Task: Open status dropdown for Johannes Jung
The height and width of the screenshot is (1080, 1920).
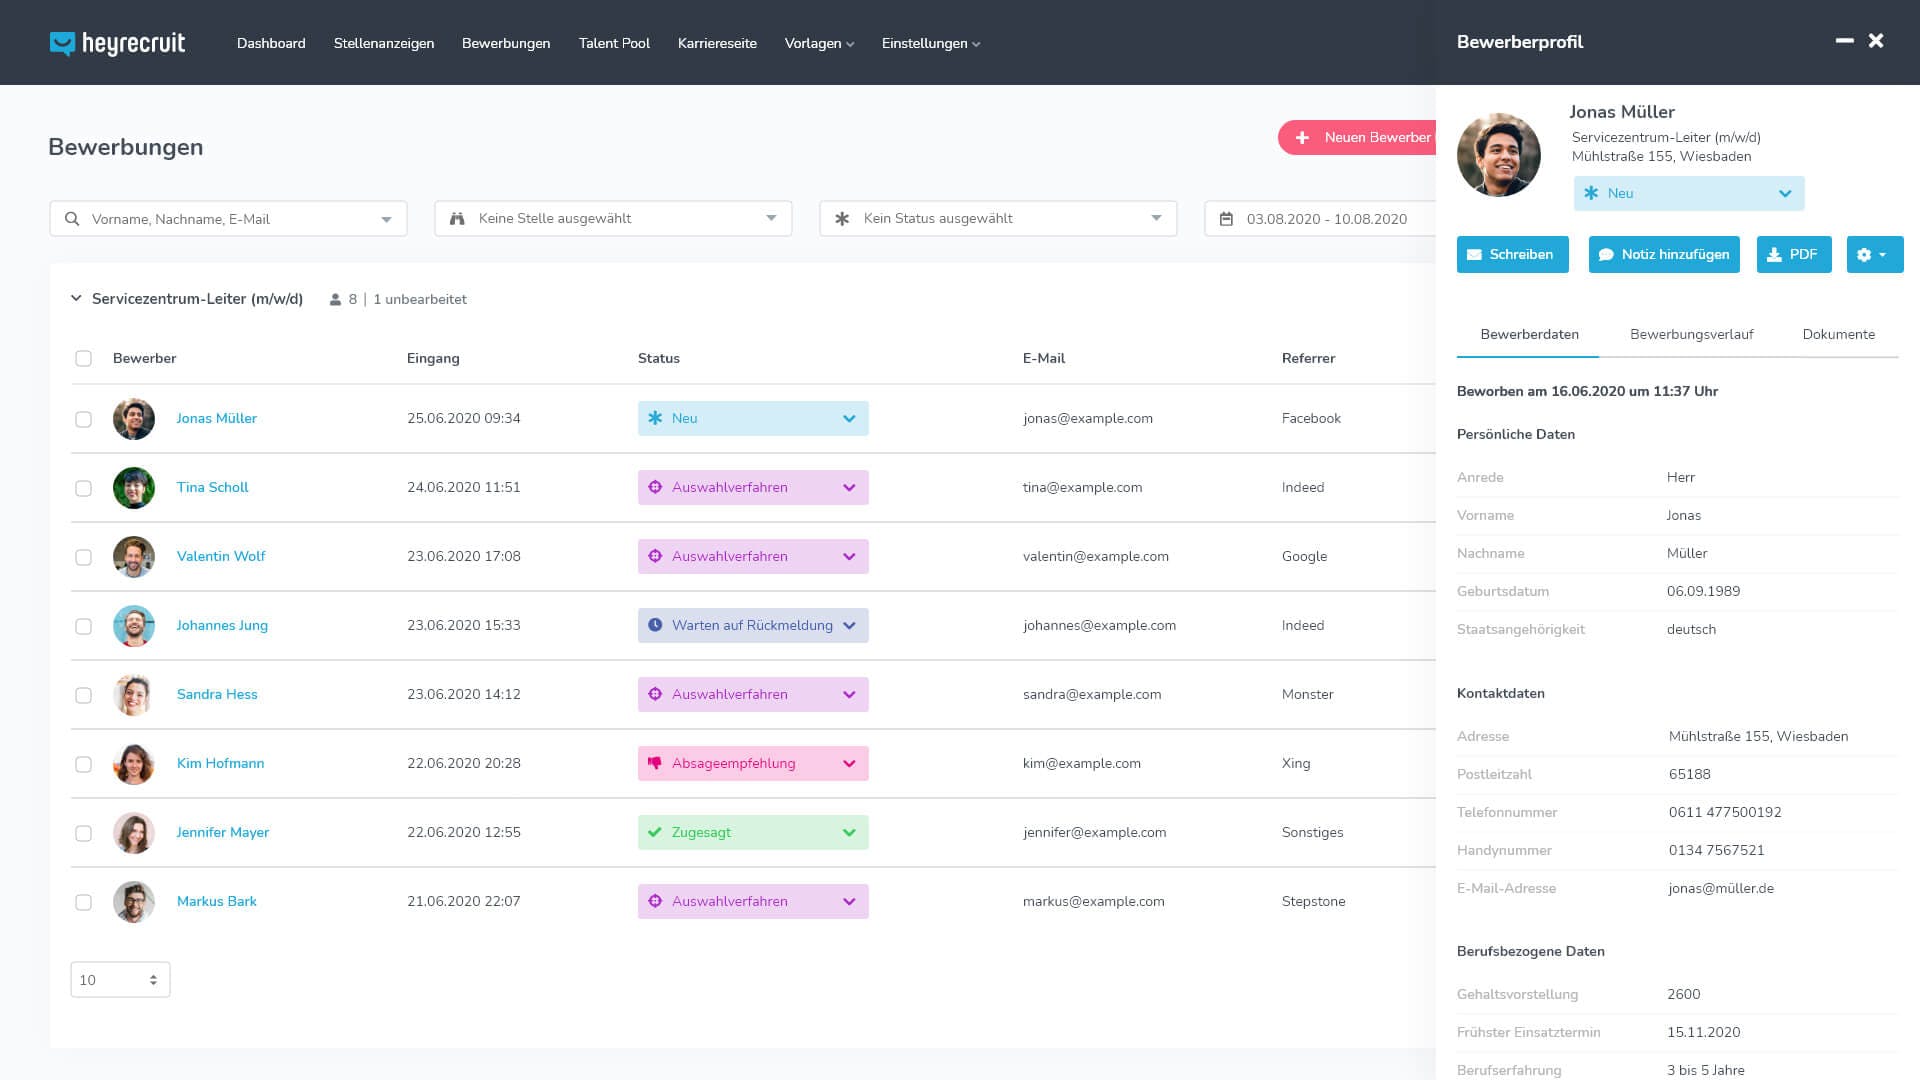Action: tap(849, 626)
